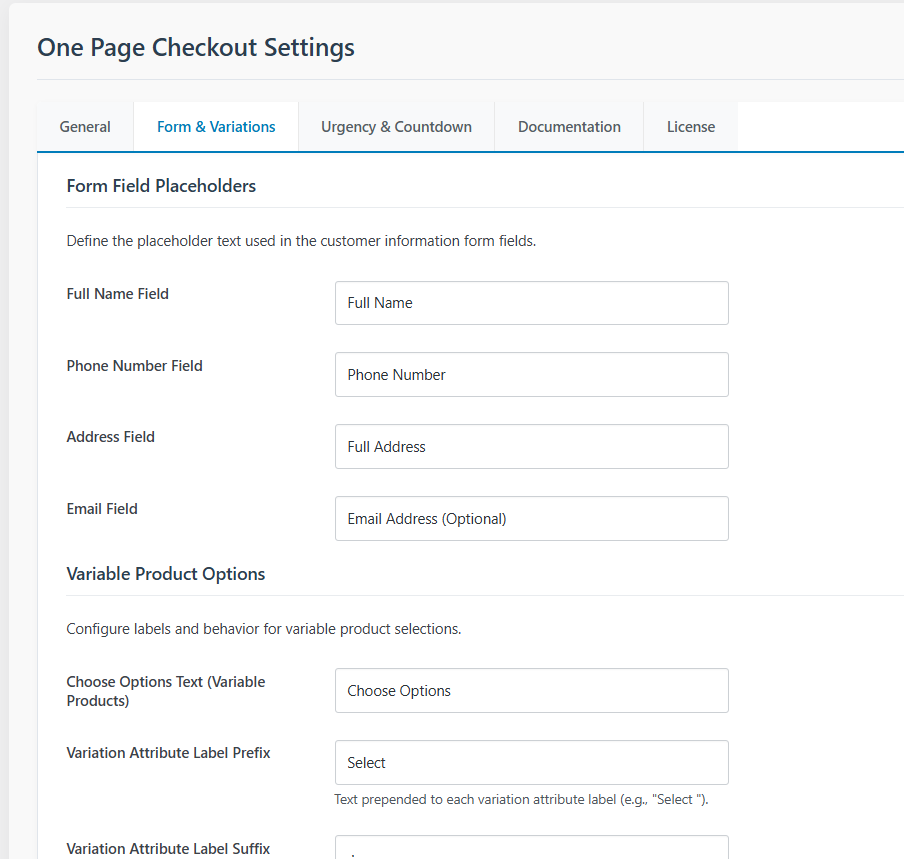
Task: Click the Email Field label
Action: (102, 508)
